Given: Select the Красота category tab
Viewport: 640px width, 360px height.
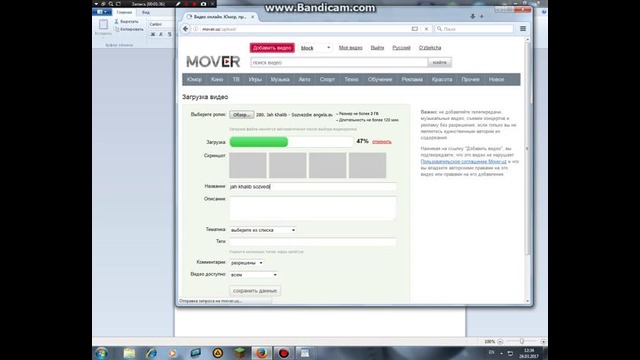Looking at the screenshot, I should click(x=442, y=80).
